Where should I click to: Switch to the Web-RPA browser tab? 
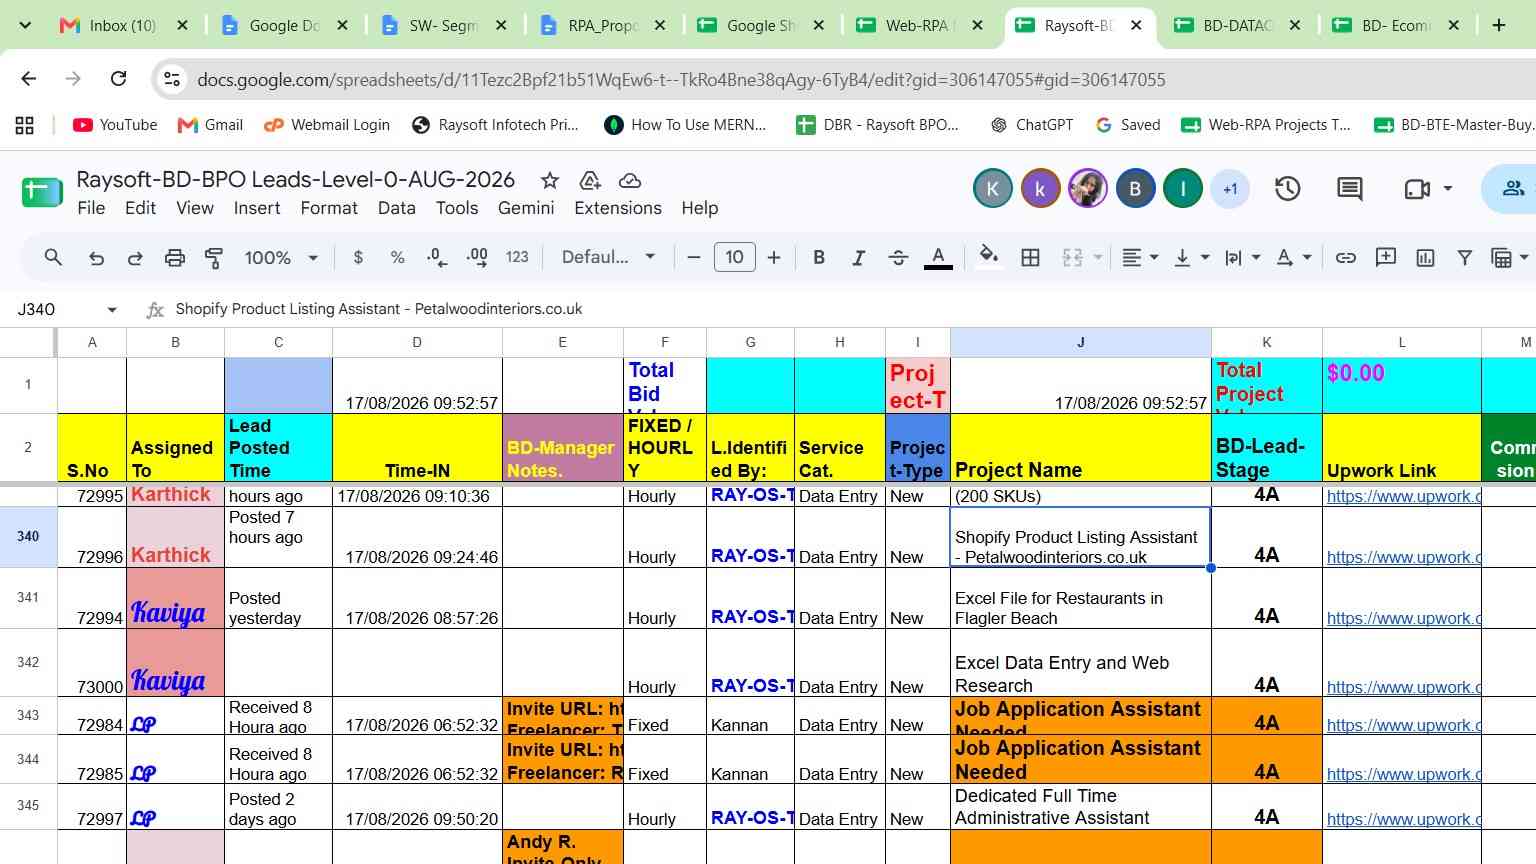tap(919, 25)
